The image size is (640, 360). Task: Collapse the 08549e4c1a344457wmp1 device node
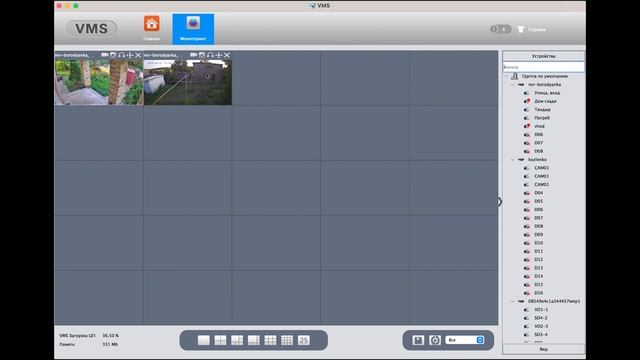tap(513, 301)
